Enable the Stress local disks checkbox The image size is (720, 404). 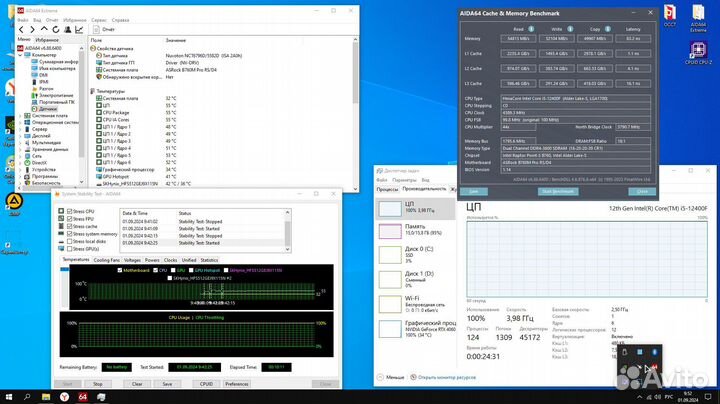click(x=67, y=241)
